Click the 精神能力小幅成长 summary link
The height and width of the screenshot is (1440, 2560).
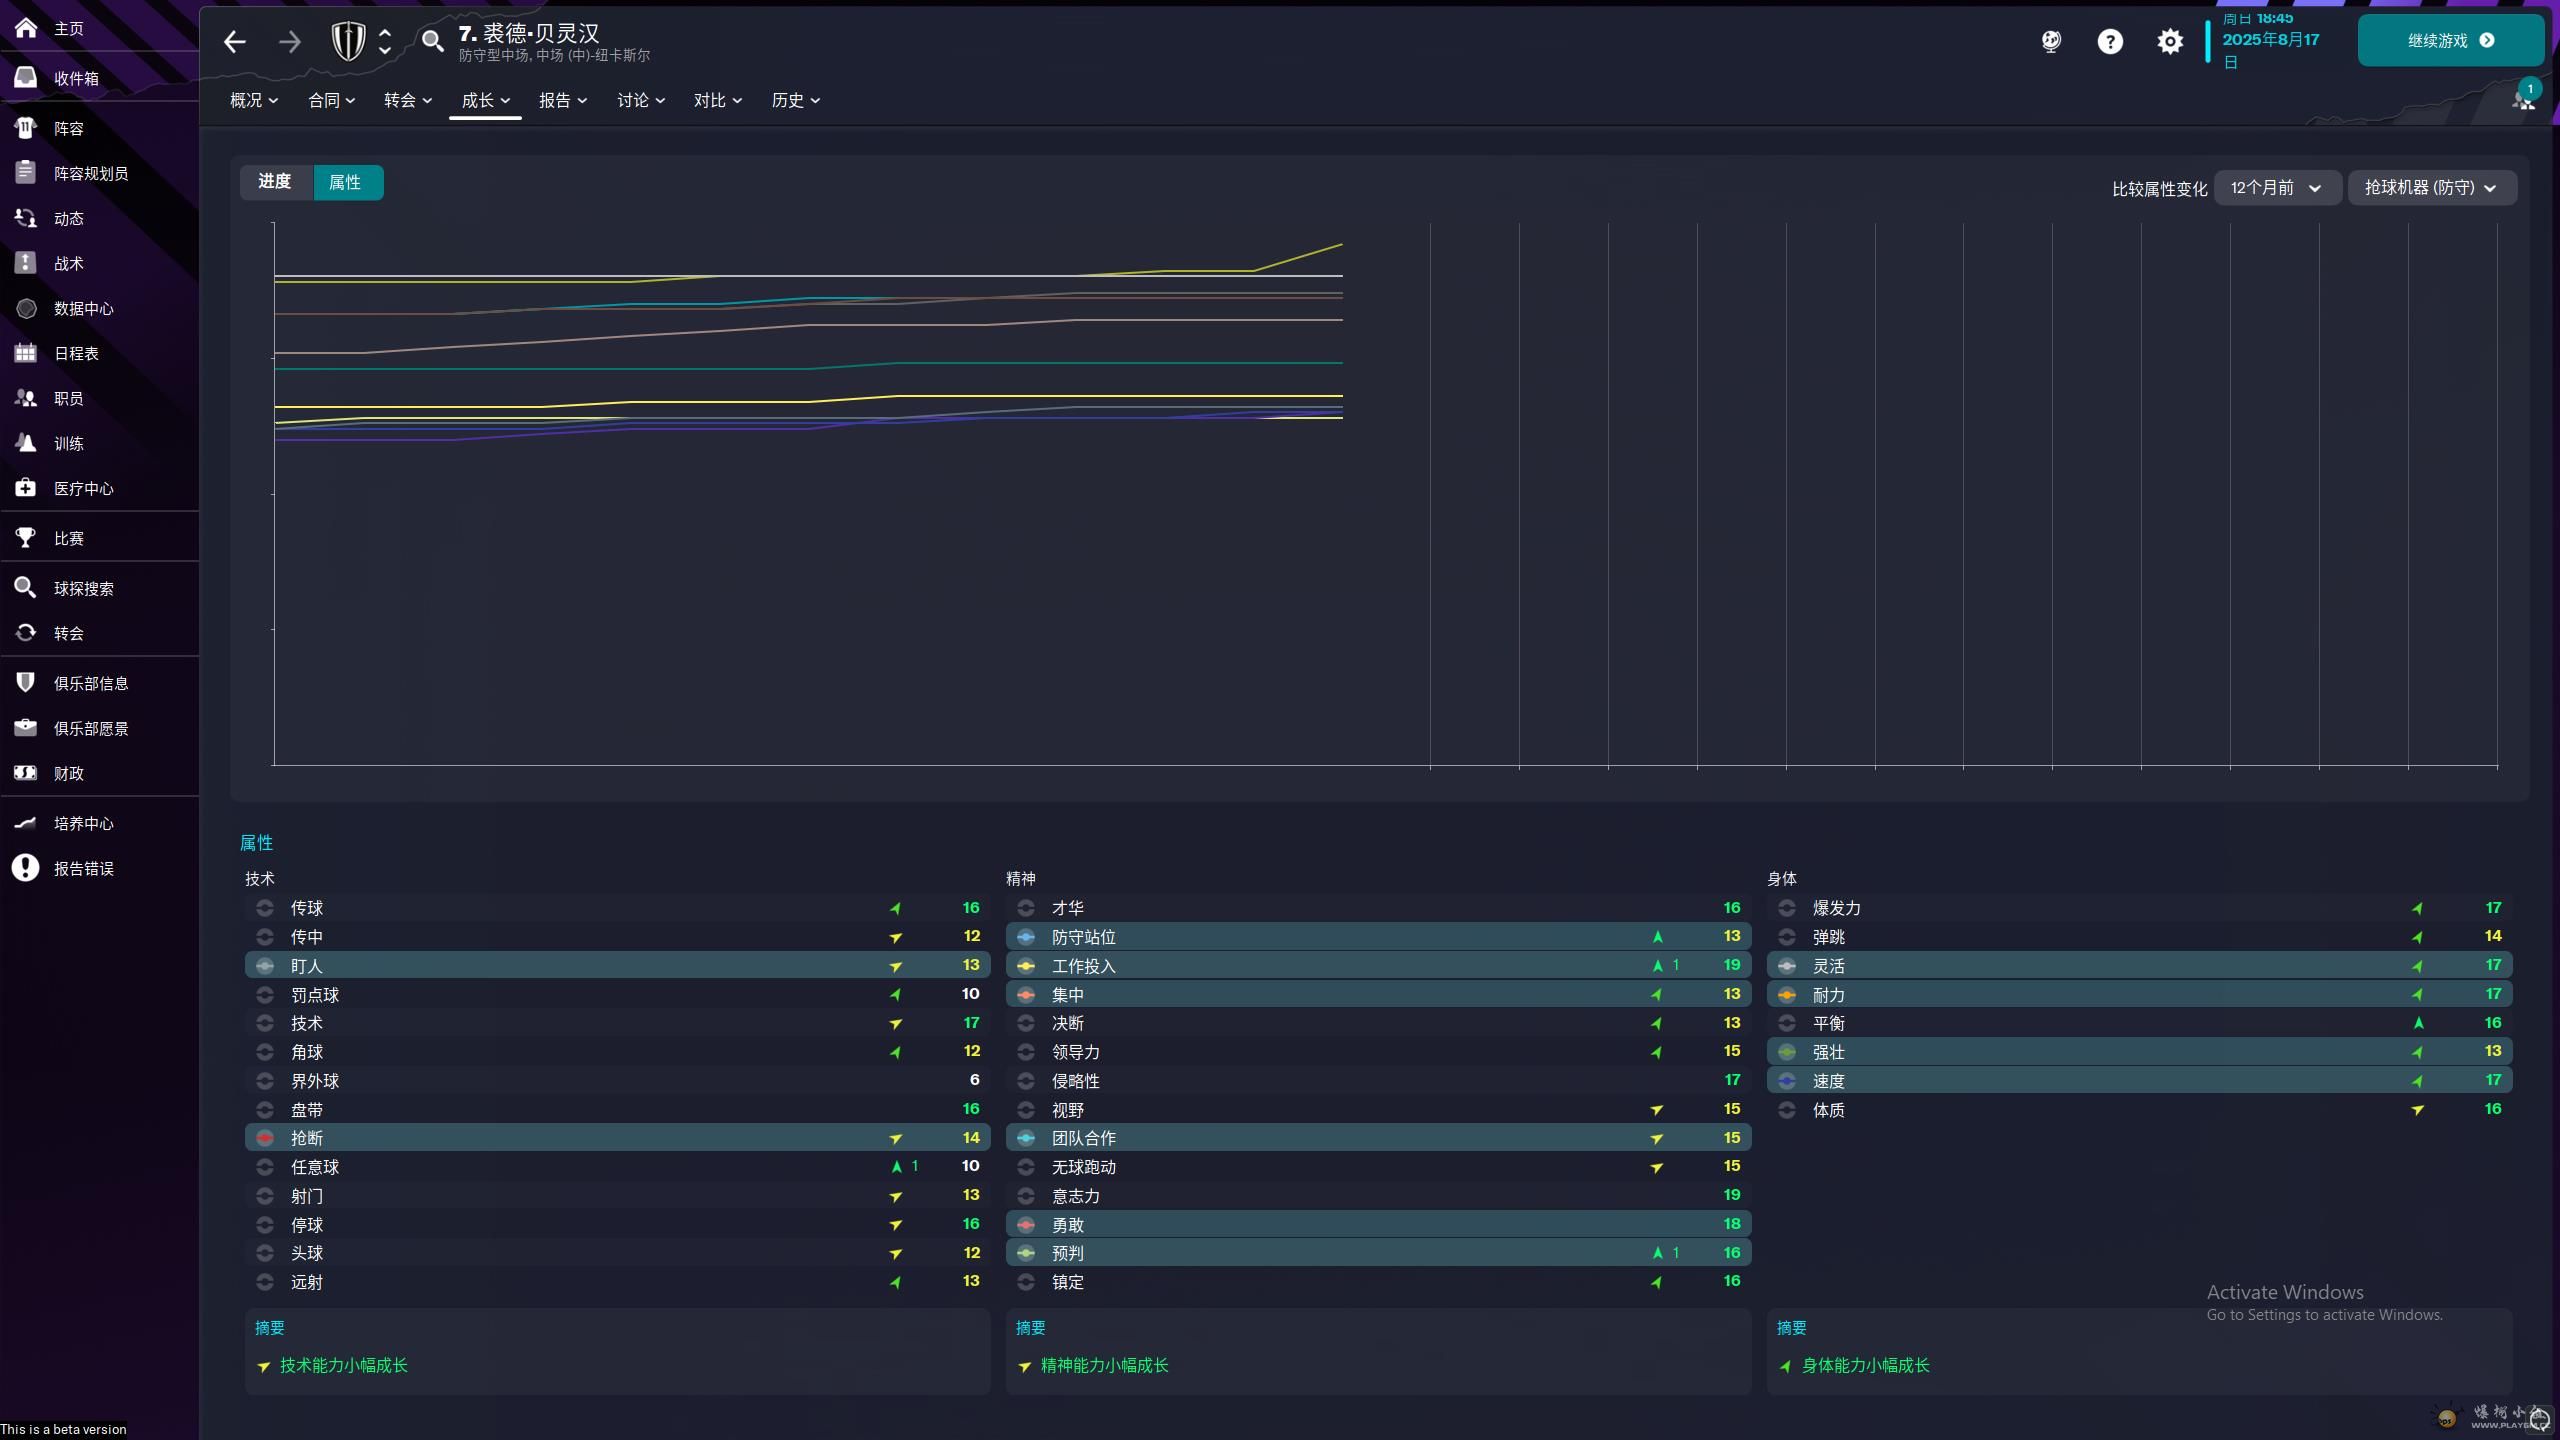coord(1105,1366)
